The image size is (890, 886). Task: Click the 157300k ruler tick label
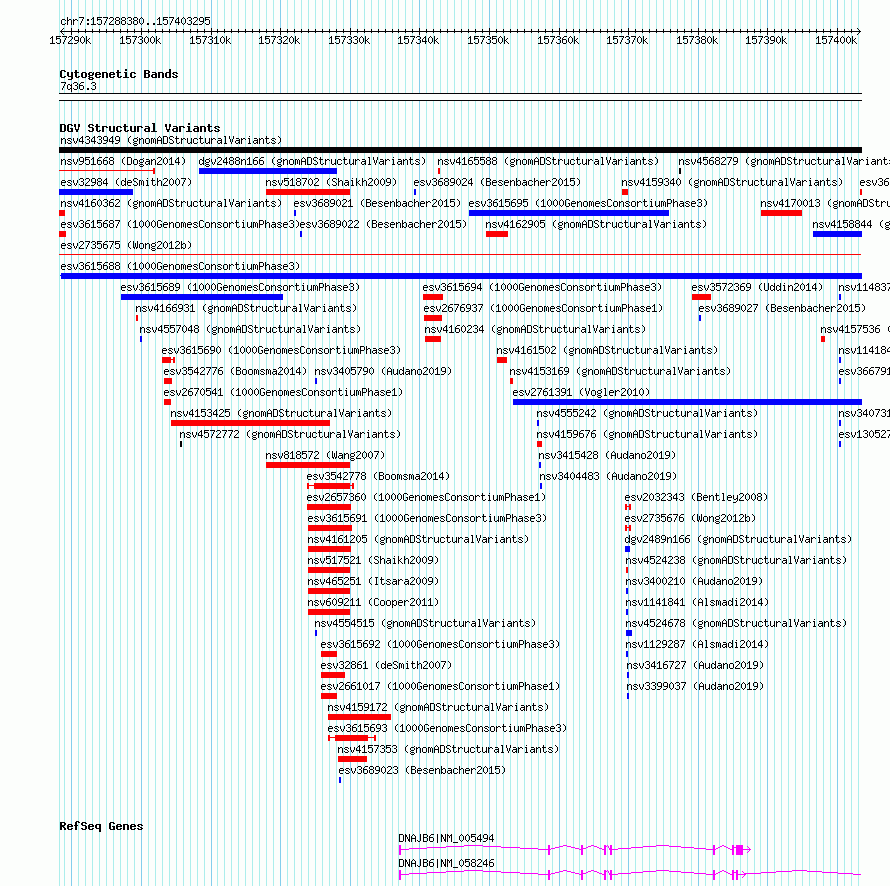[140, 40]
